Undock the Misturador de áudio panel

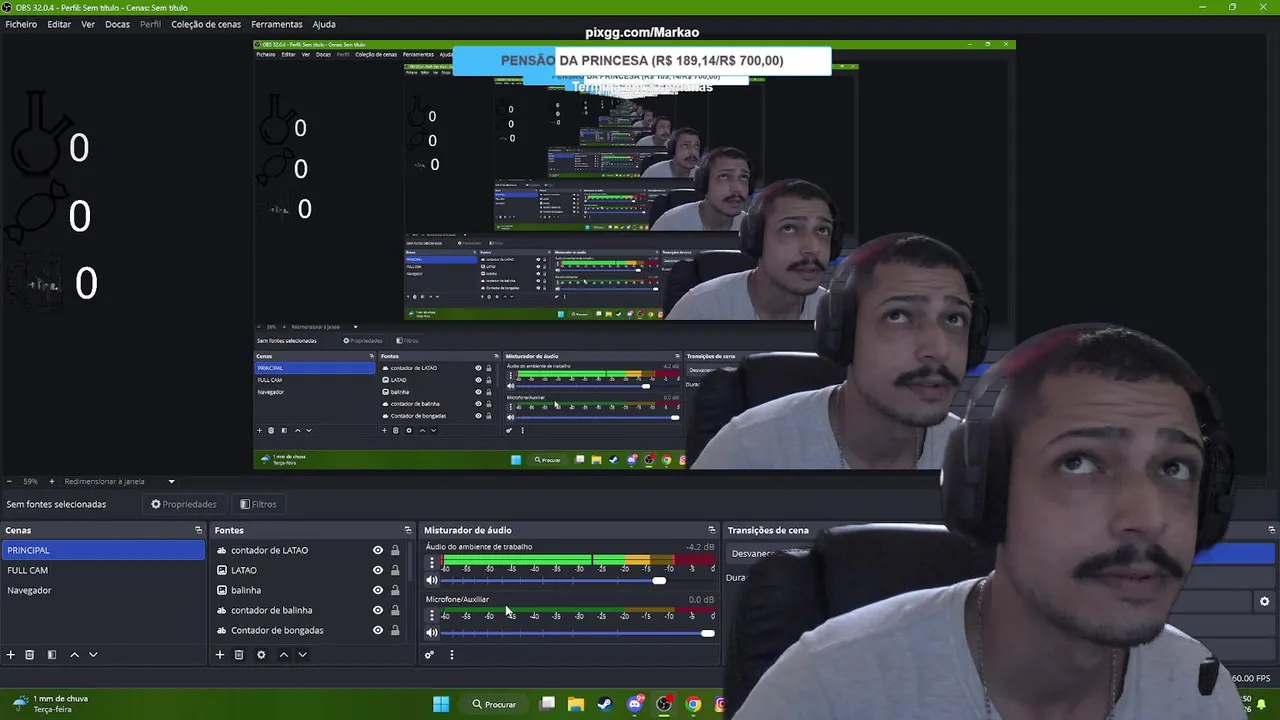pyautogui.click(x=711, y=530)
